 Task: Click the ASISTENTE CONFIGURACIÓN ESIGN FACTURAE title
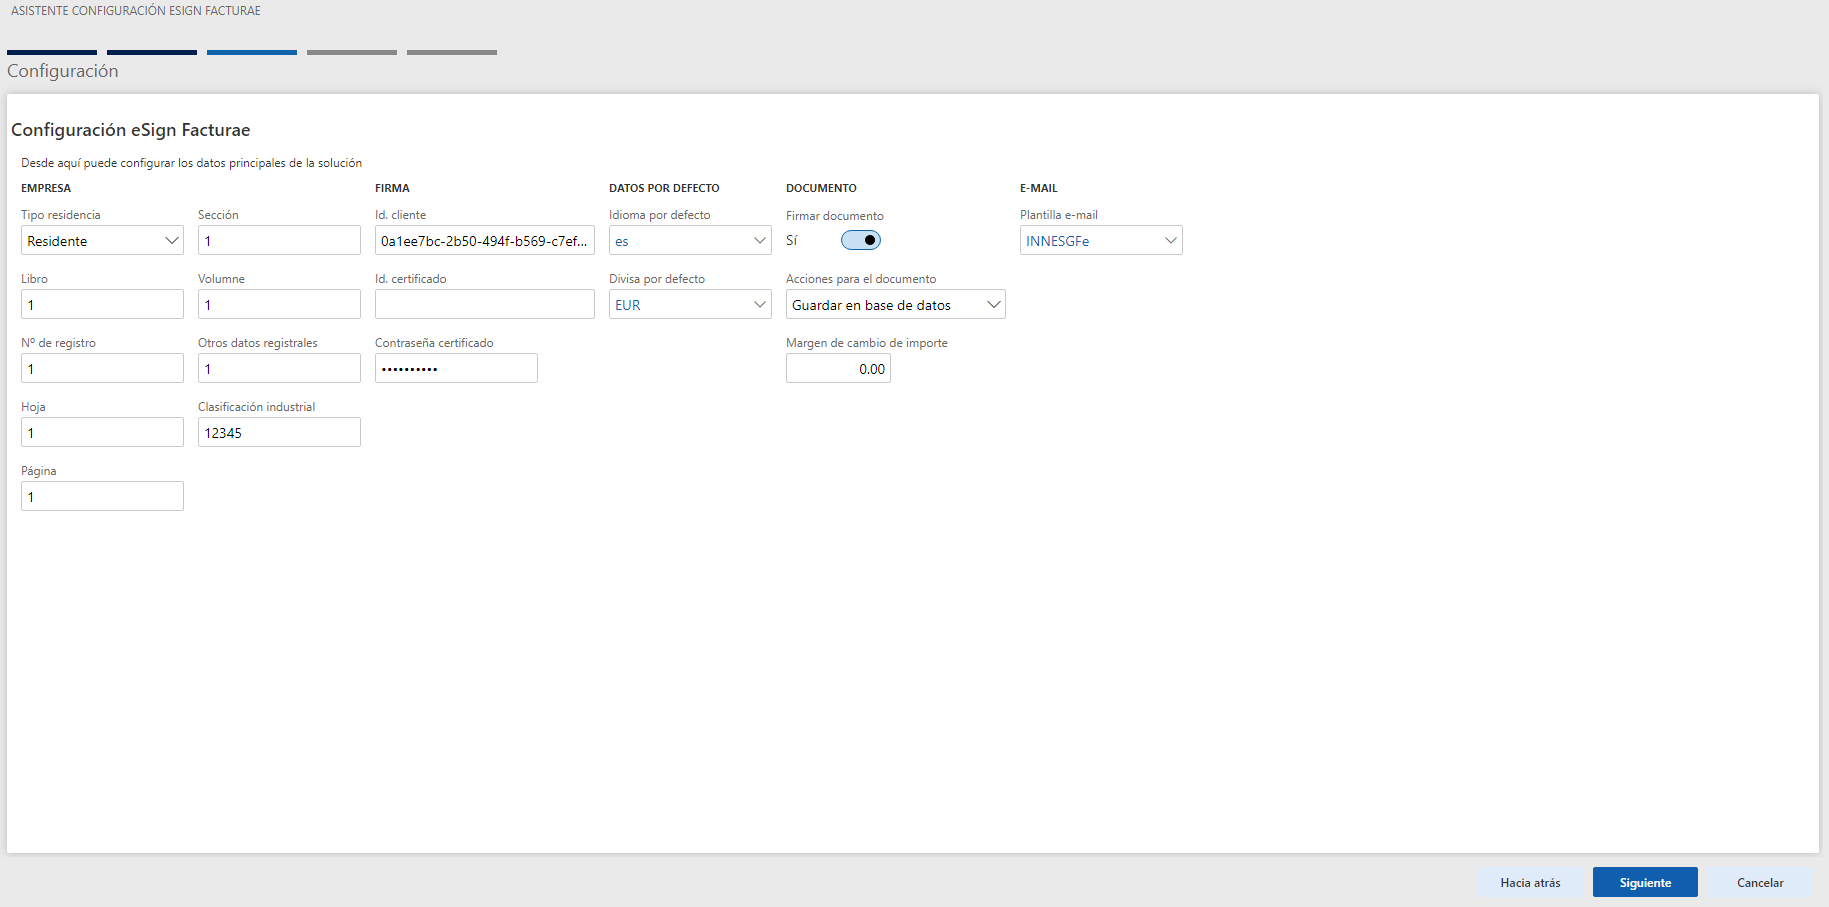click(x=136, y=11)
